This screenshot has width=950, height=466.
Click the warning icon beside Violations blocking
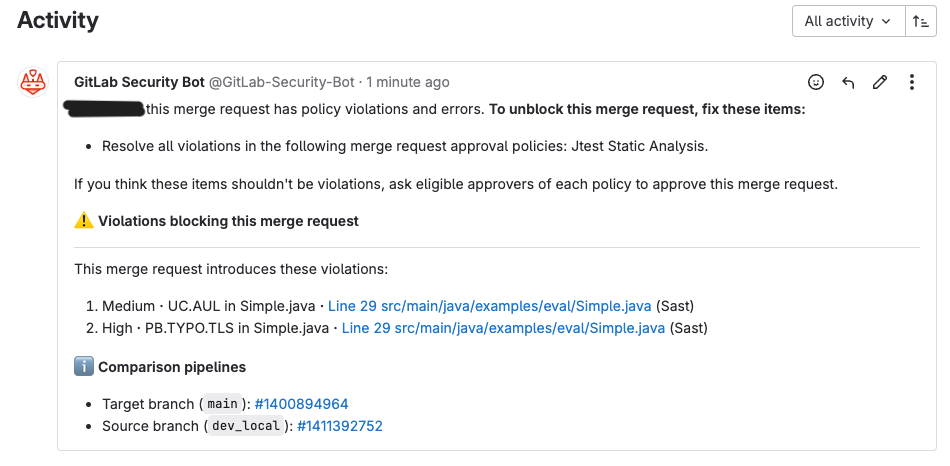pyautogui.click(x=83, y=221)
